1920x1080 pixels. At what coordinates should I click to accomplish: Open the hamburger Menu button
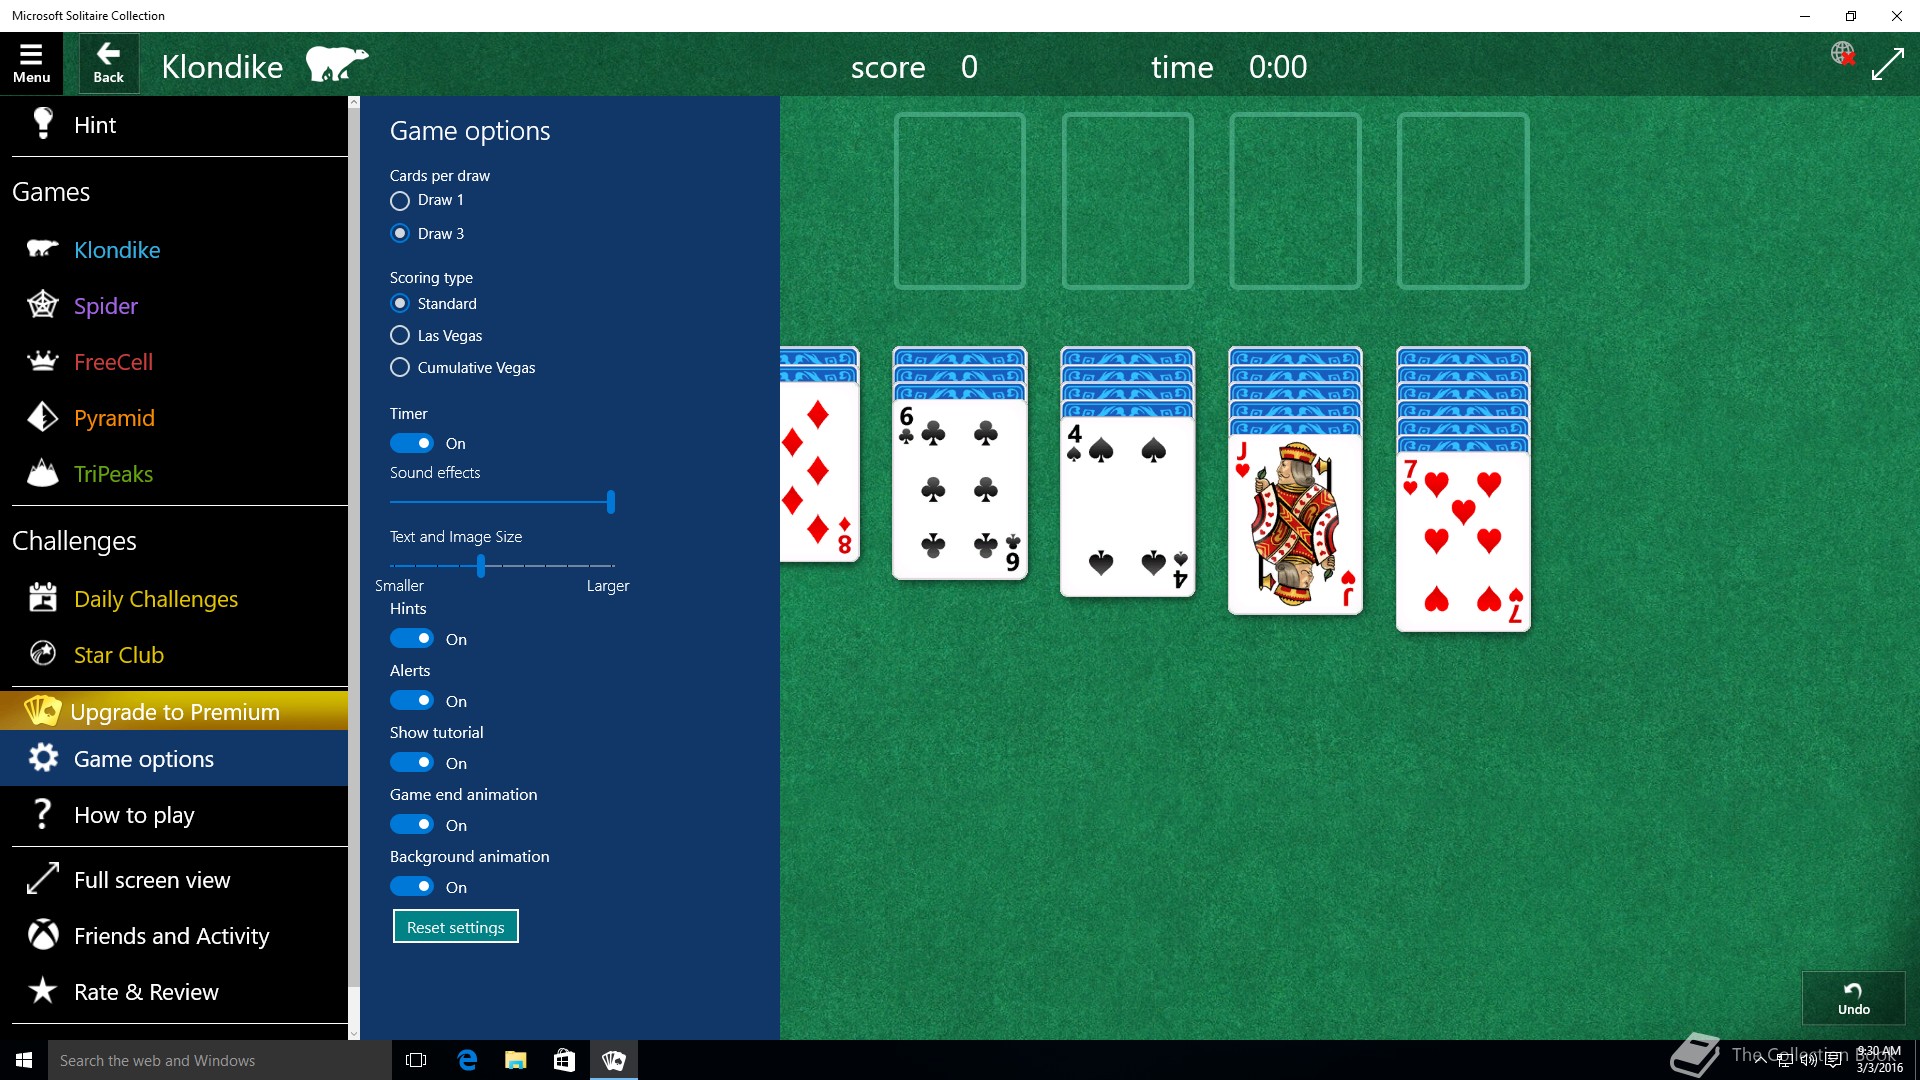(x=31, y=64)
